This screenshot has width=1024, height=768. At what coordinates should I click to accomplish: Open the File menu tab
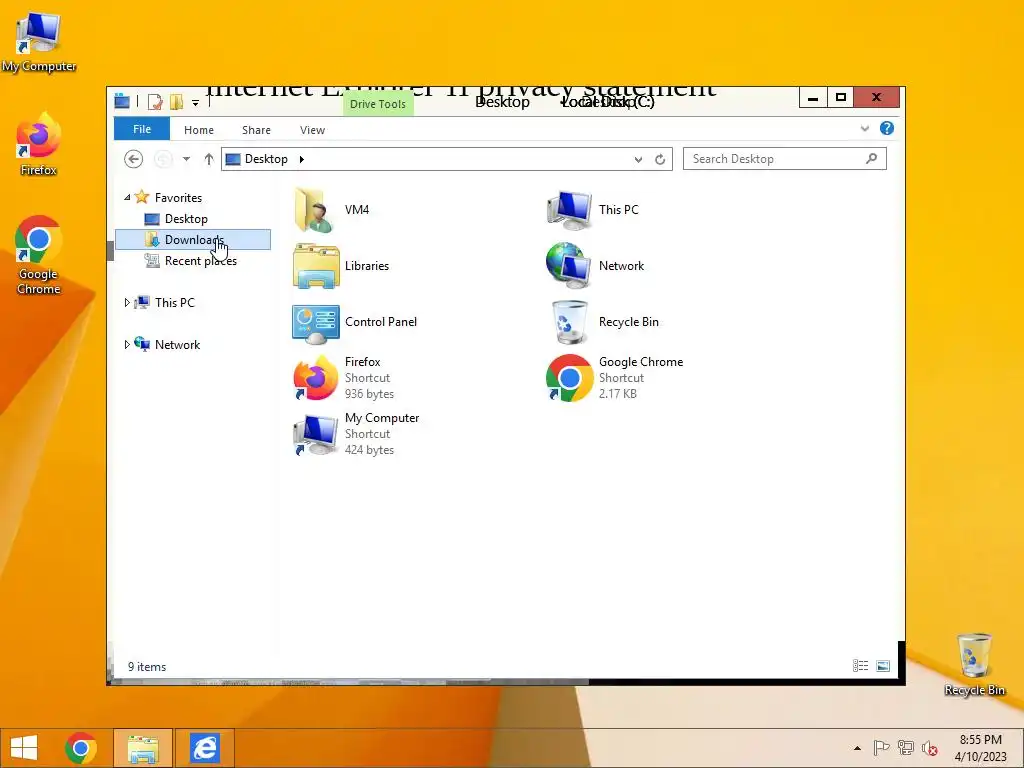(x=142, y=129)
